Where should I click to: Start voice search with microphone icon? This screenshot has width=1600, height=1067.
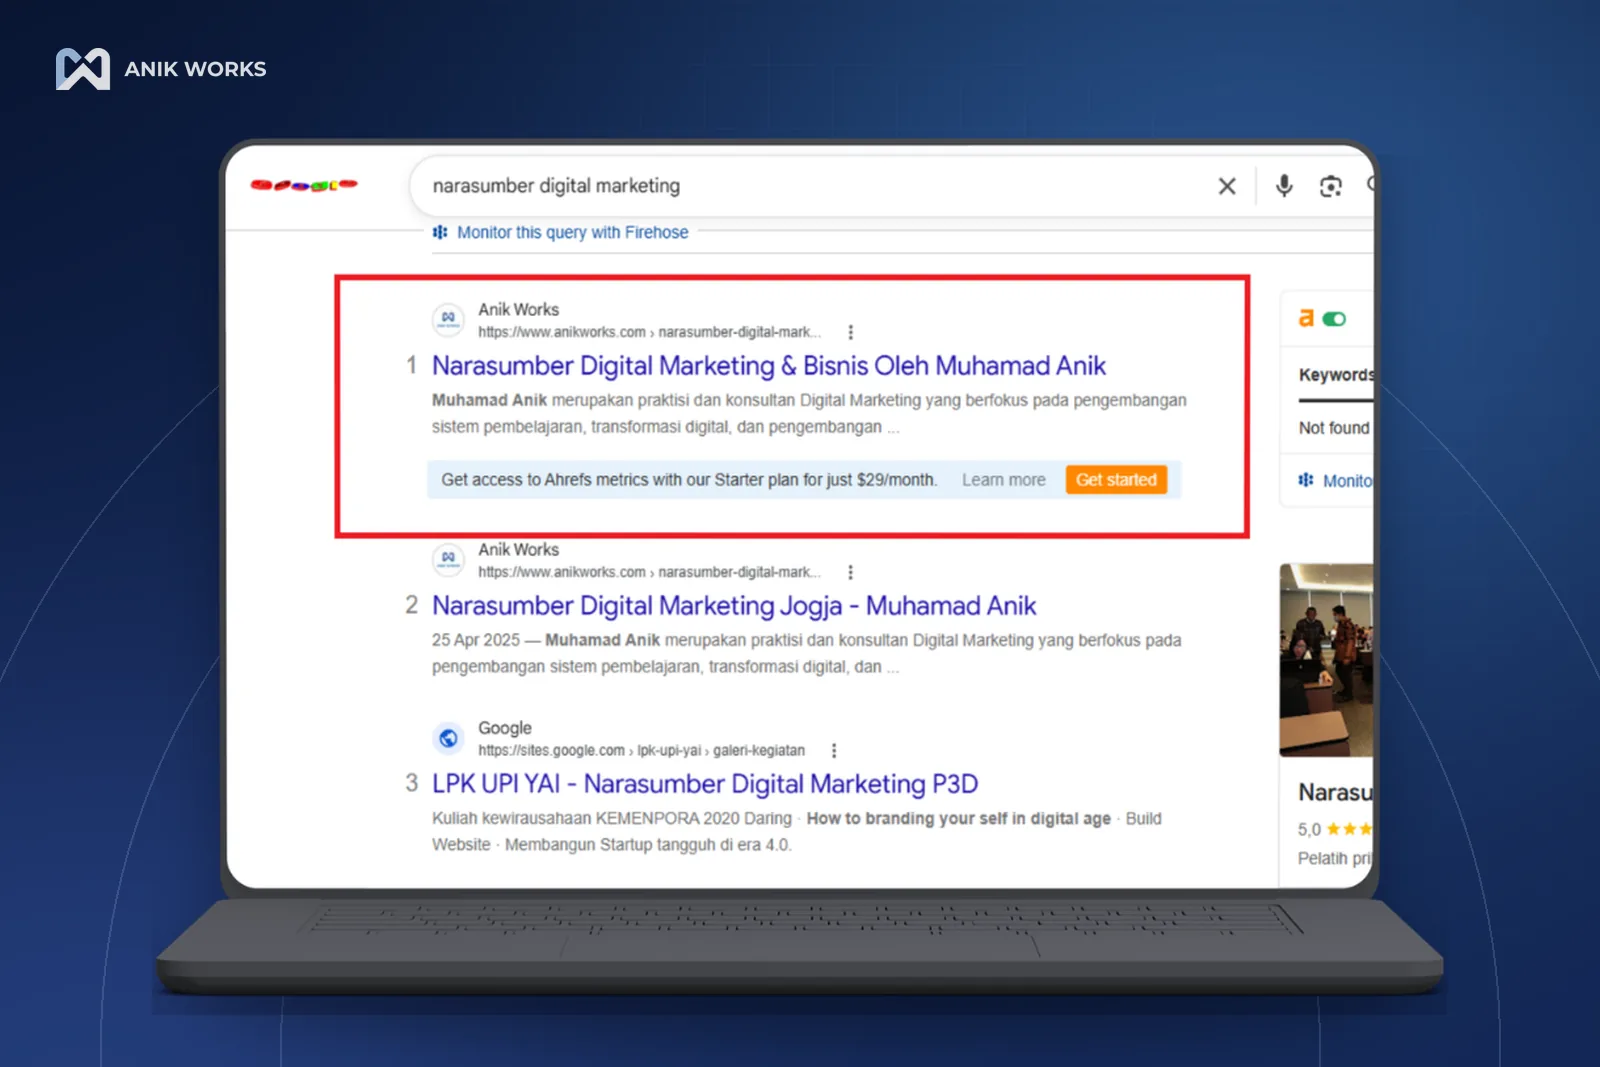click(1284, 186)
